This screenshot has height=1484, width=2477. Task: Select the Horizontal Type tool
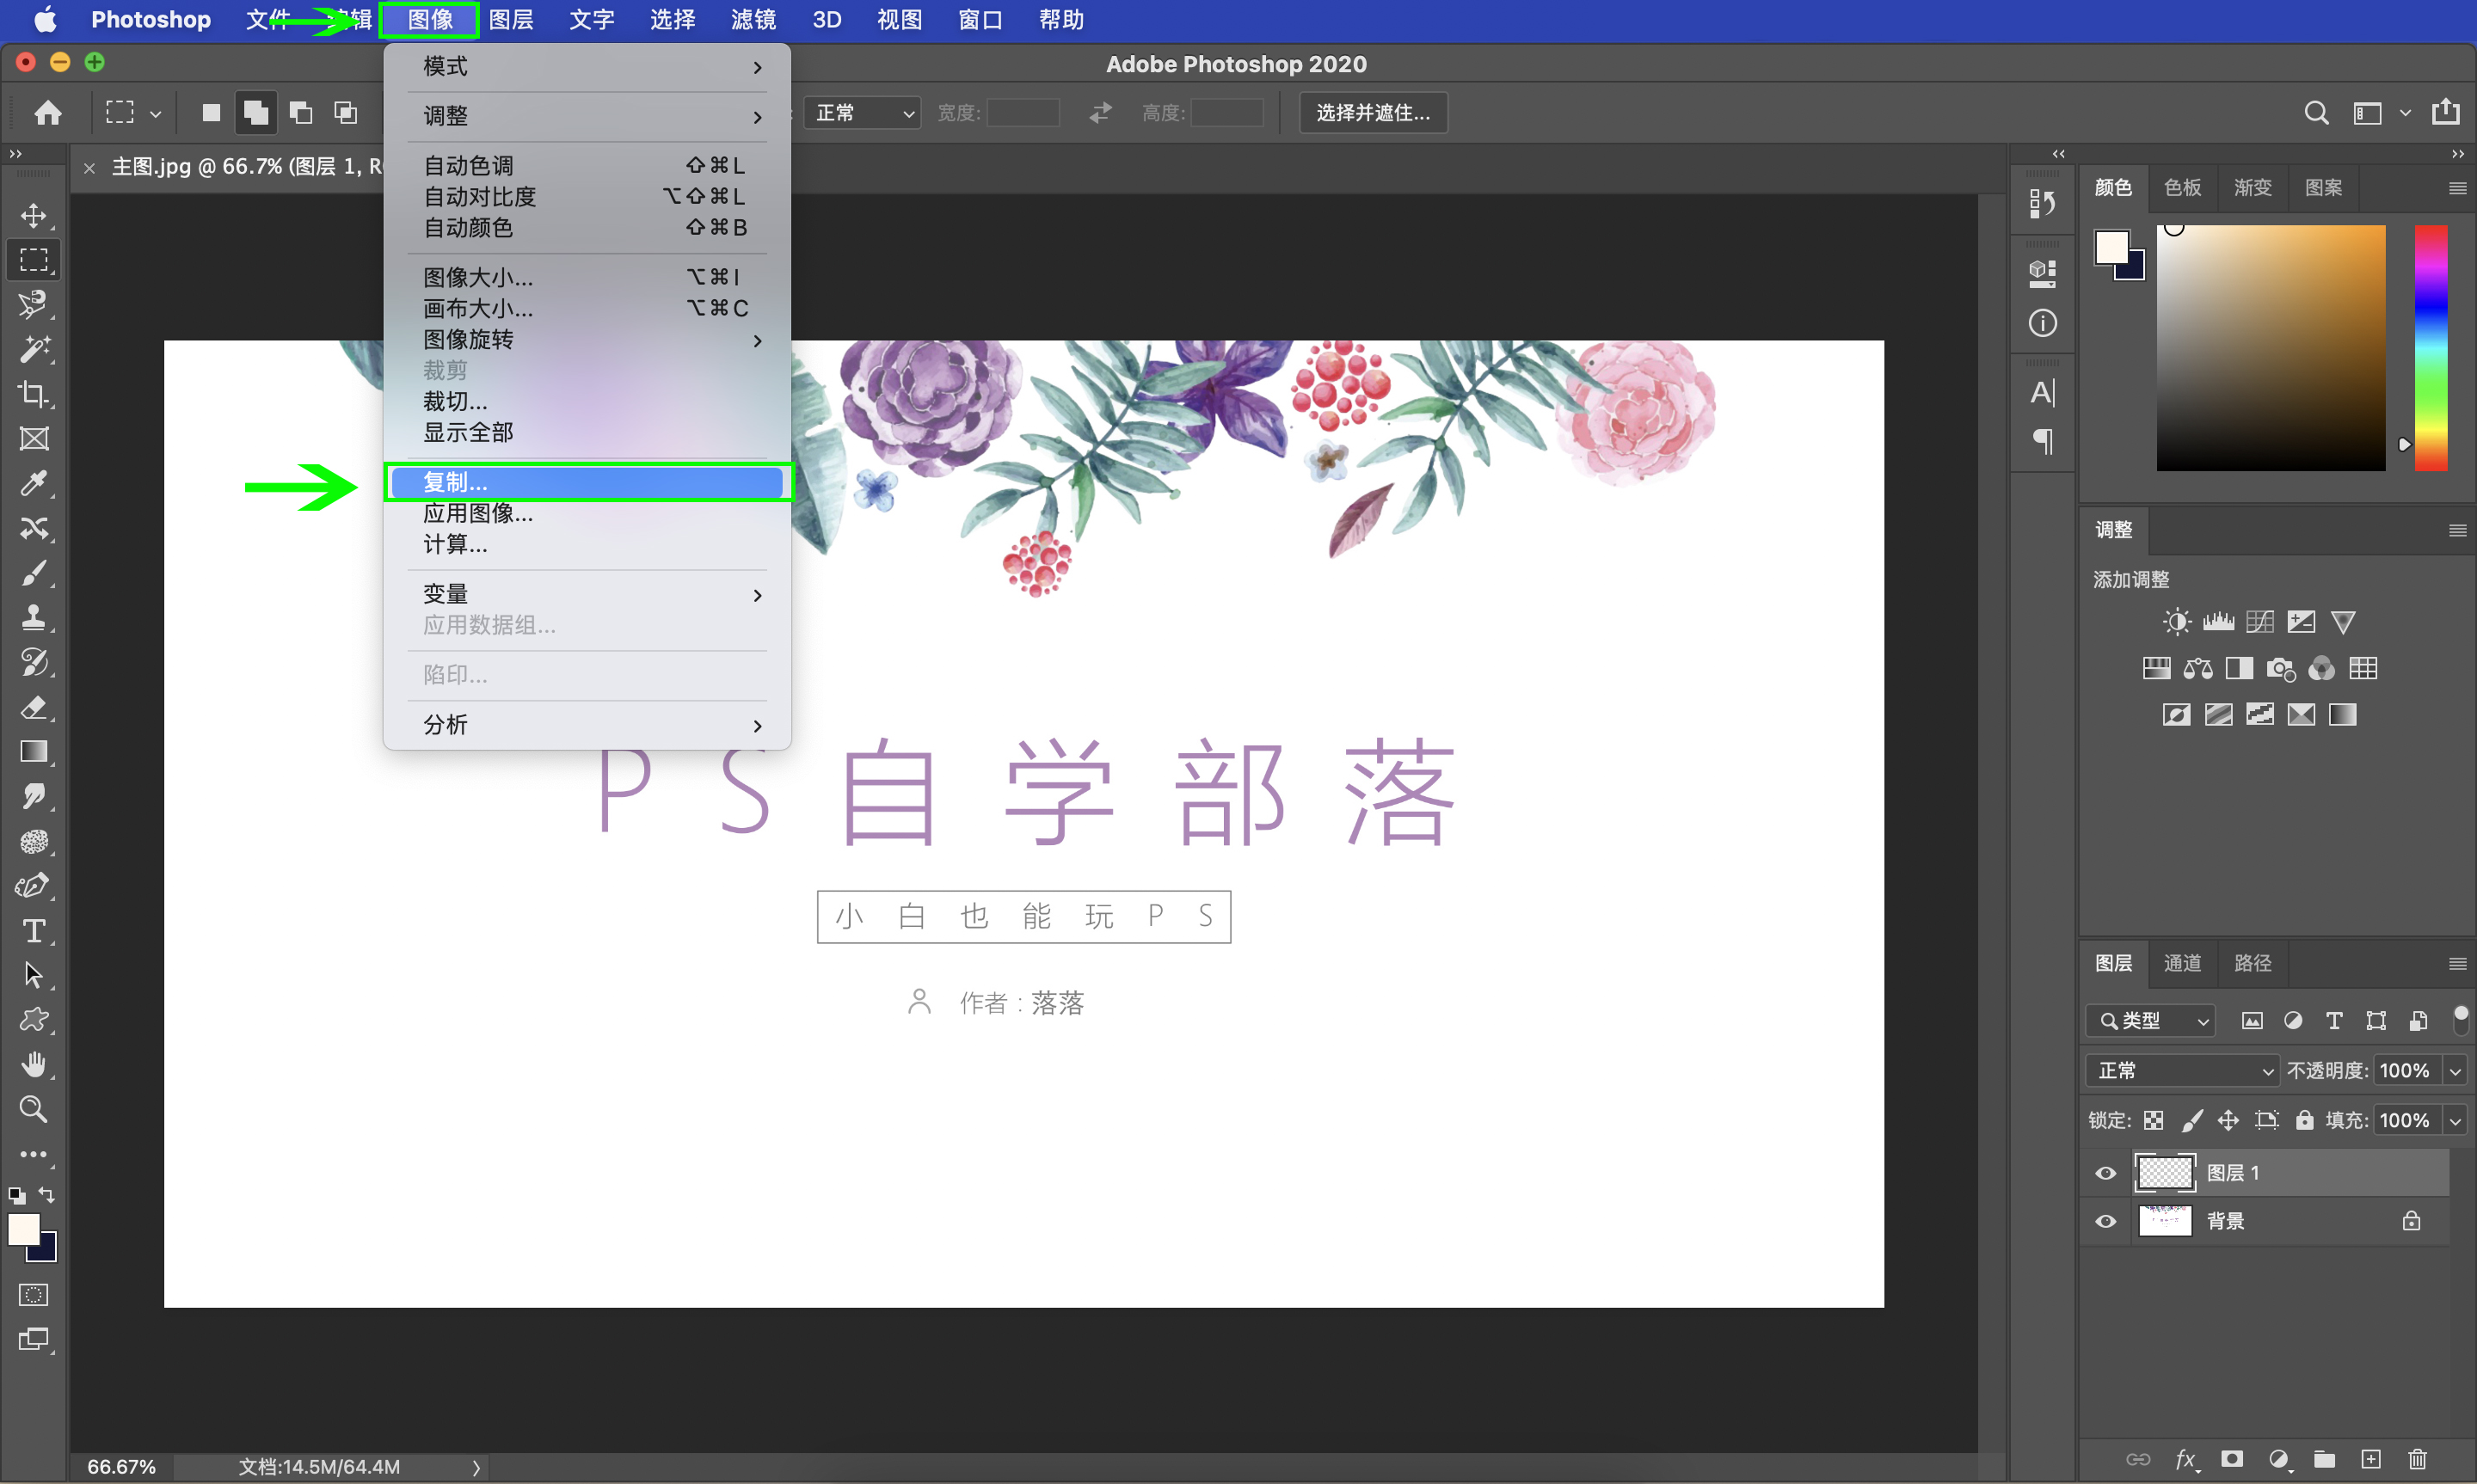coord(34,931)
